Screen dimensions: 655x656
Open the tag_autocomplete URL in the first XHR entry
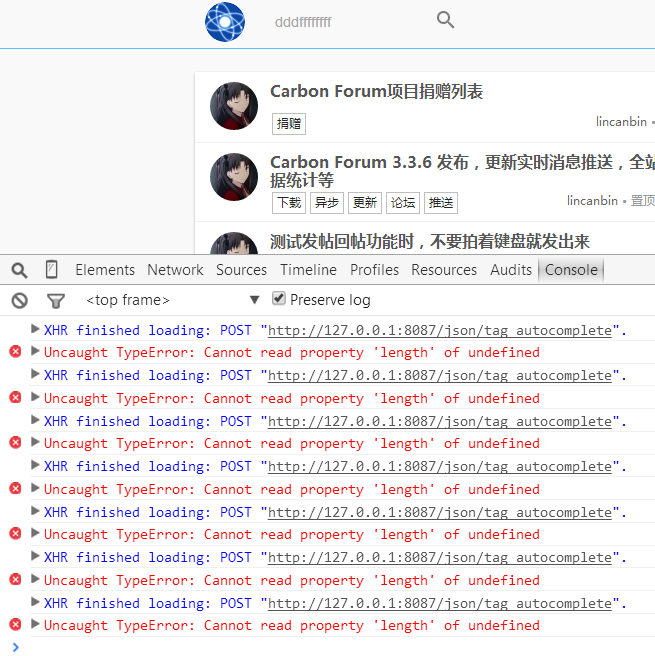coord(440,331)
